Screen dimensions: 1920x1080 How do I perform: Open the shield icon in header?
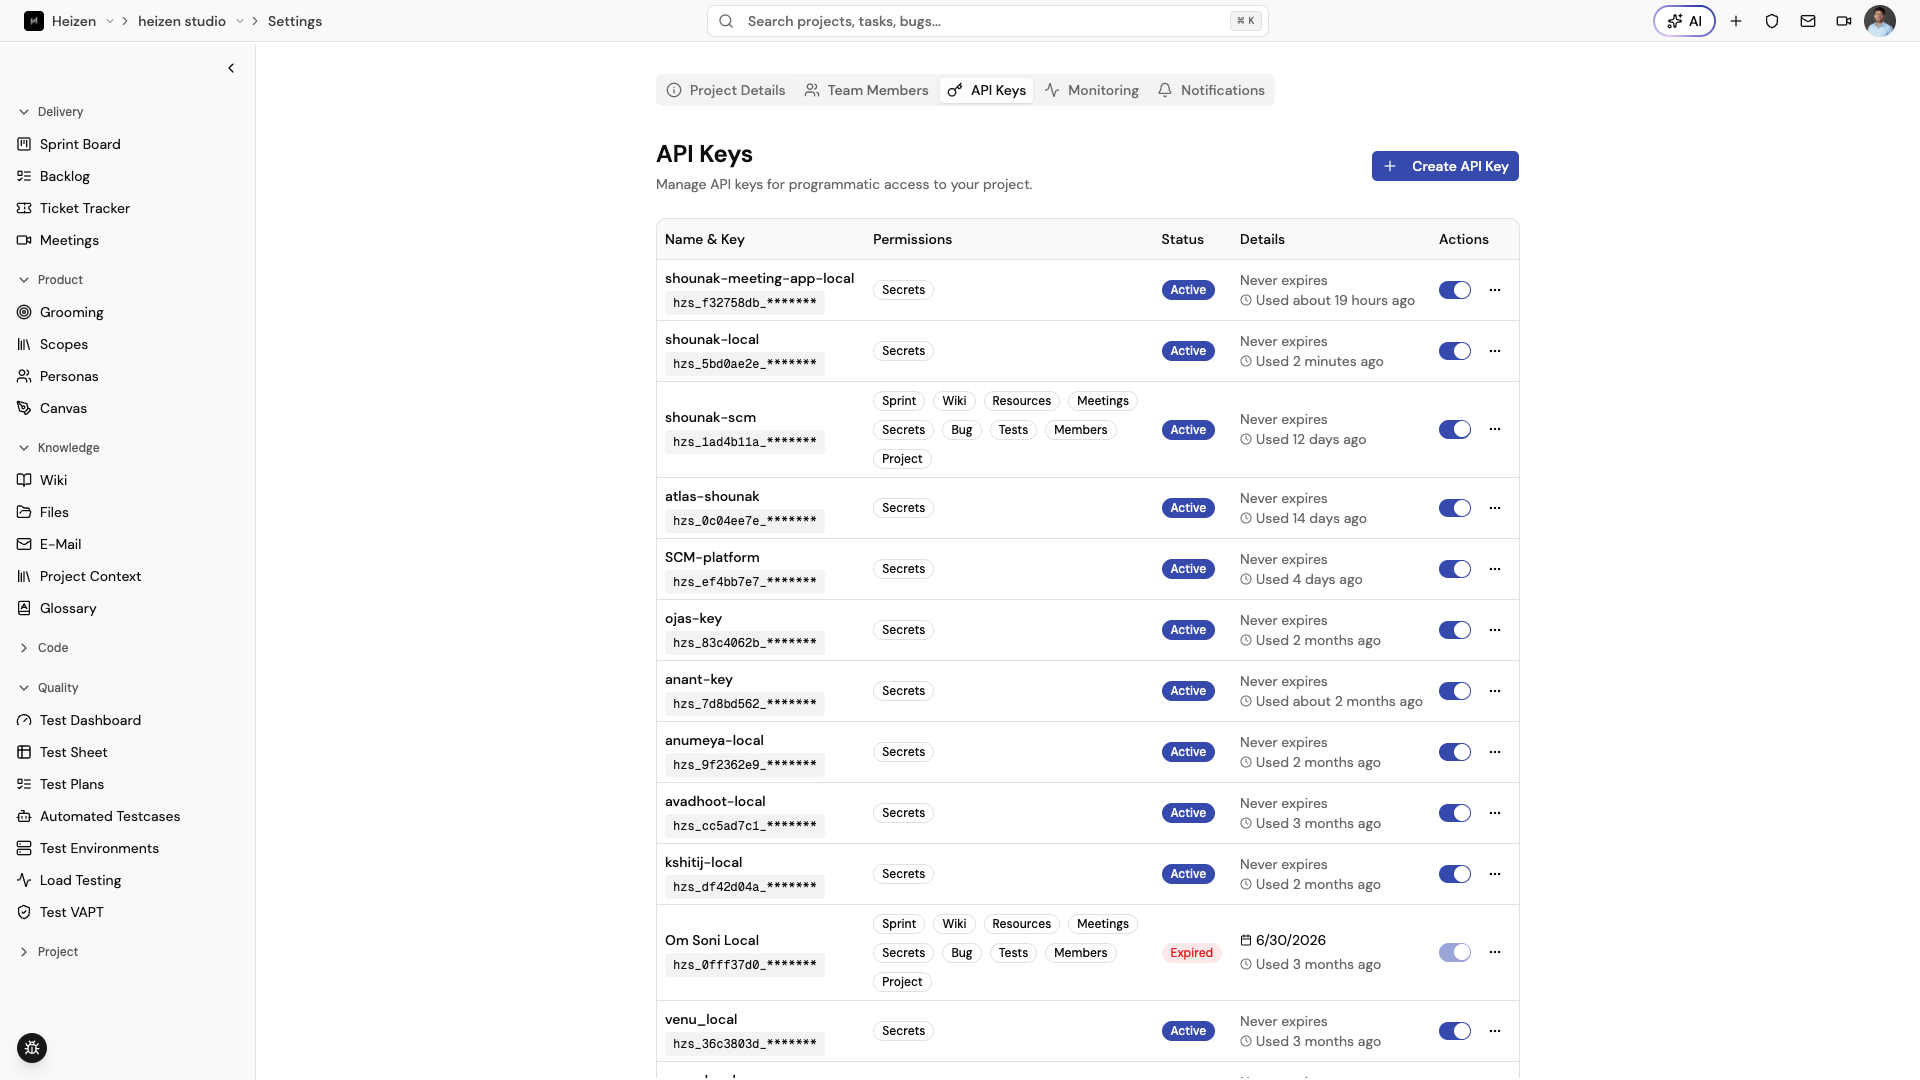click(1772, 21)
